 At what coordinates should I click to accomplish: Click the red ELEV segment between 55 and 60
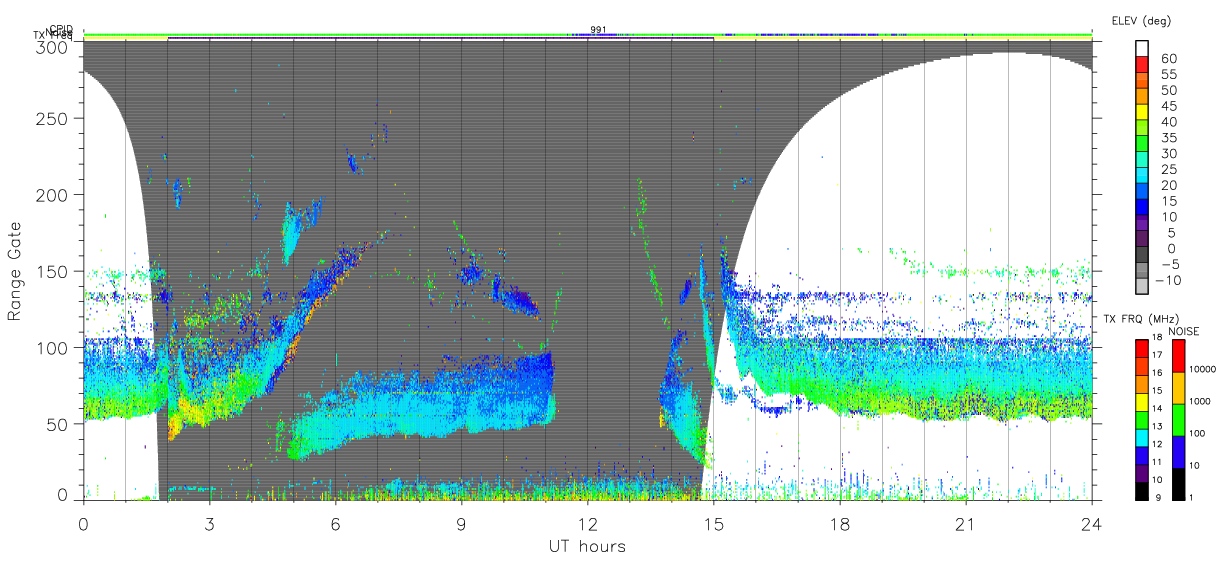pos(1142,65)
